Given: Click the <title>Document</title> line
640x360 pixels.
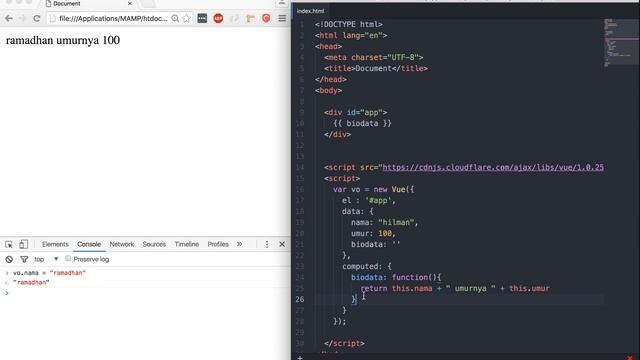Looking at the screenshot, I should tap(376, 68).
